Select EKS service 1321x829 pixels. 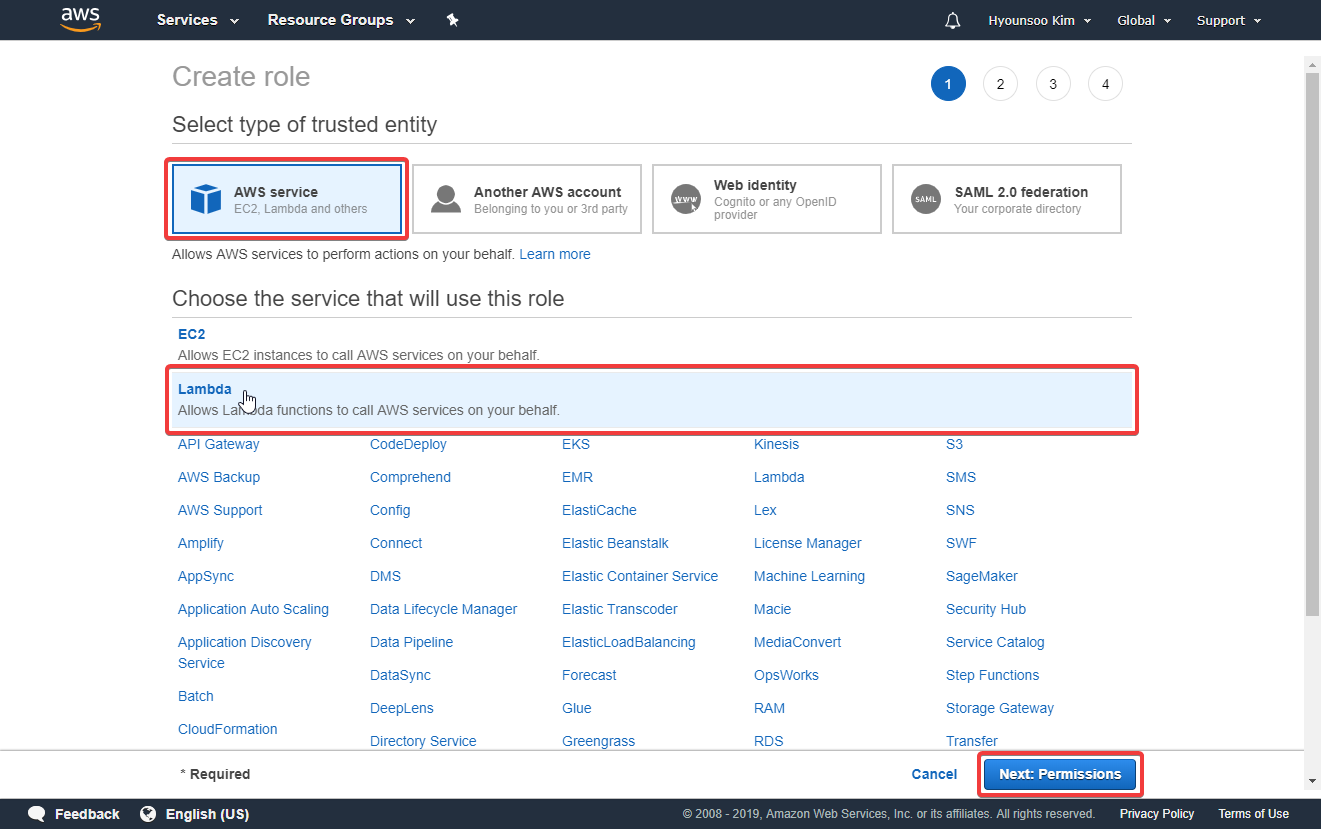(576, 444)
